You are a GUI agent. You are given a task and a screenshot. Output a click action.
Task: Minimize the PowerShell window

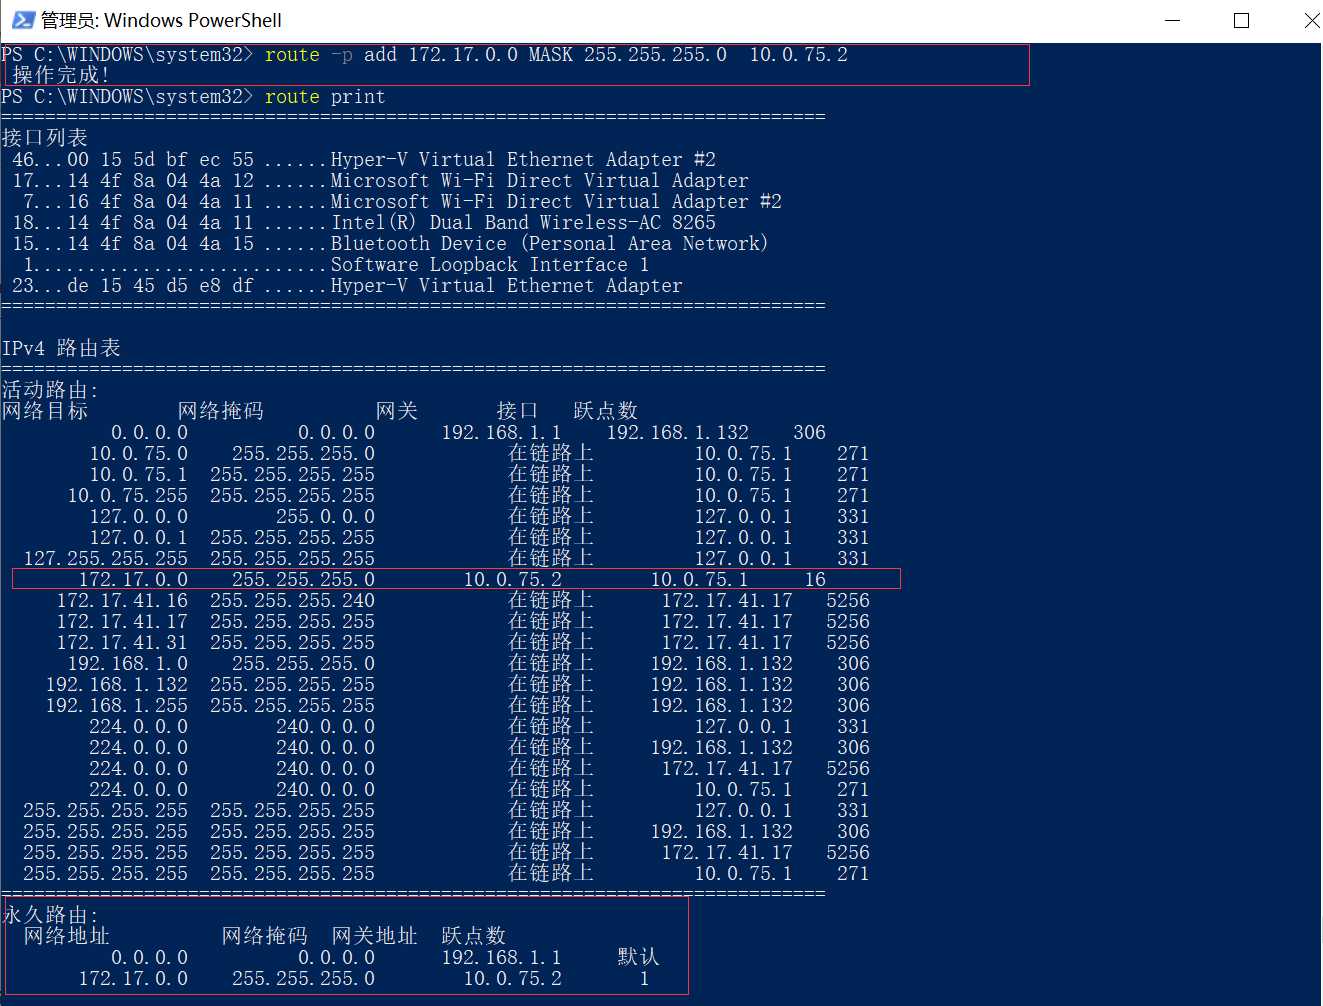point(1173,20)
